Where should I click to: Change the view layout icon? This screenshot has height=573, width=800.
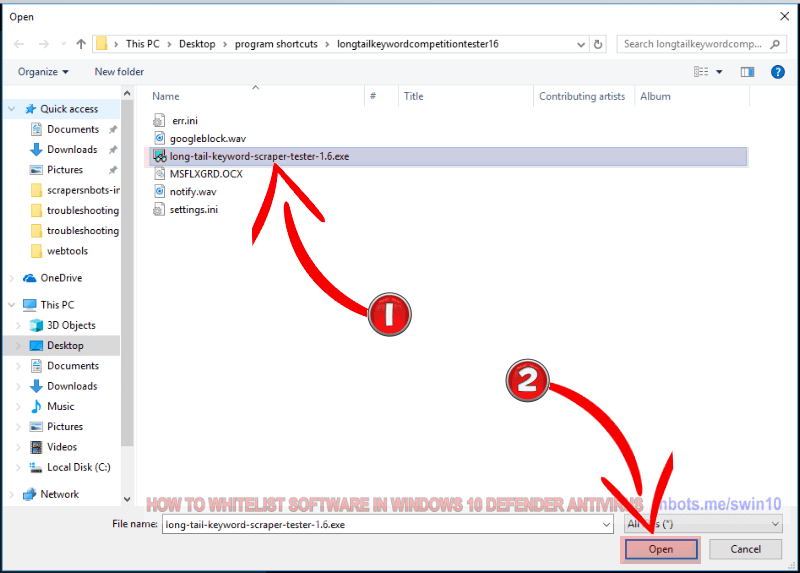point(701,72)
